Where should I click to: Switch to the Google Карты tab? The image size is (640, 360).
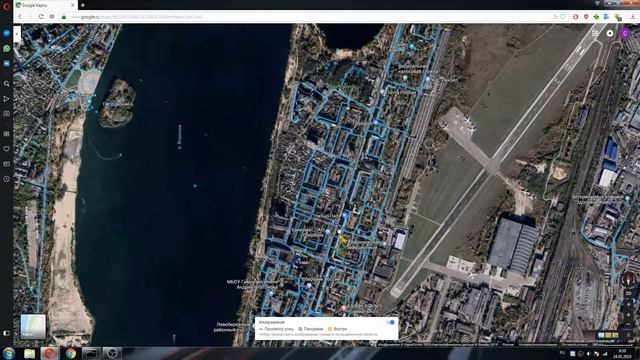(x=45, y=5)
